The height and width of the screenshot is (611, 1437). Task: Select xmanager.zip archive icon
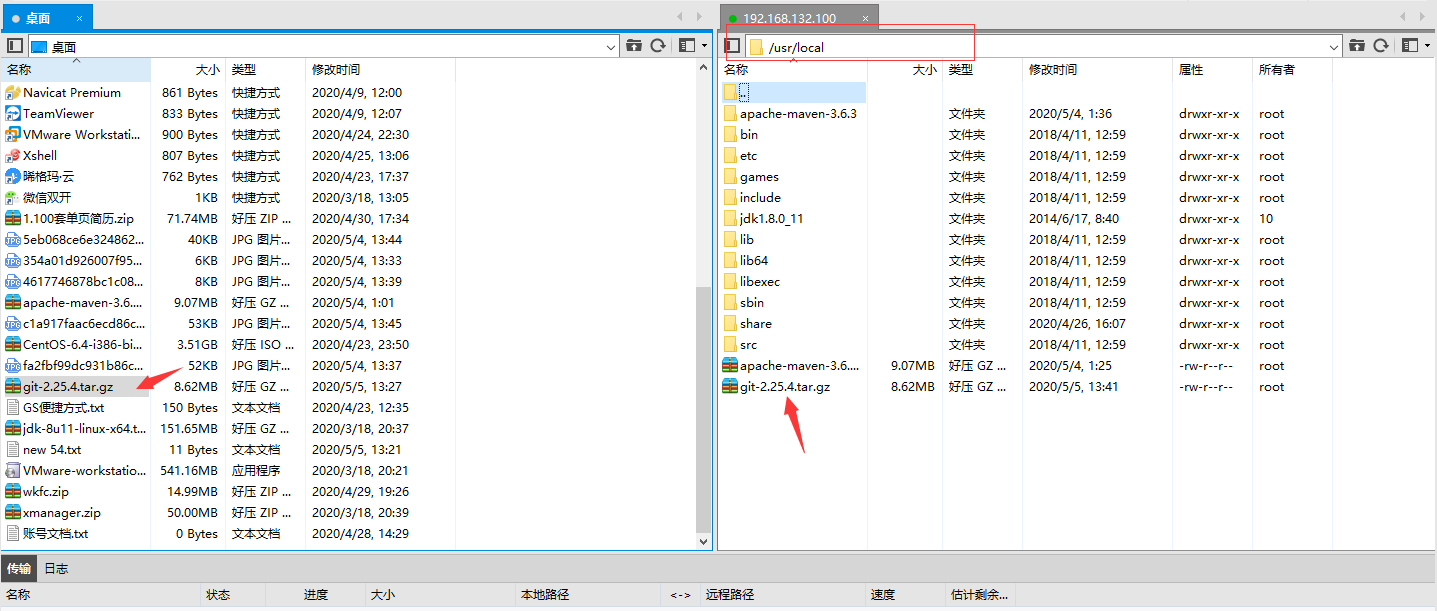tap(13, 513)
